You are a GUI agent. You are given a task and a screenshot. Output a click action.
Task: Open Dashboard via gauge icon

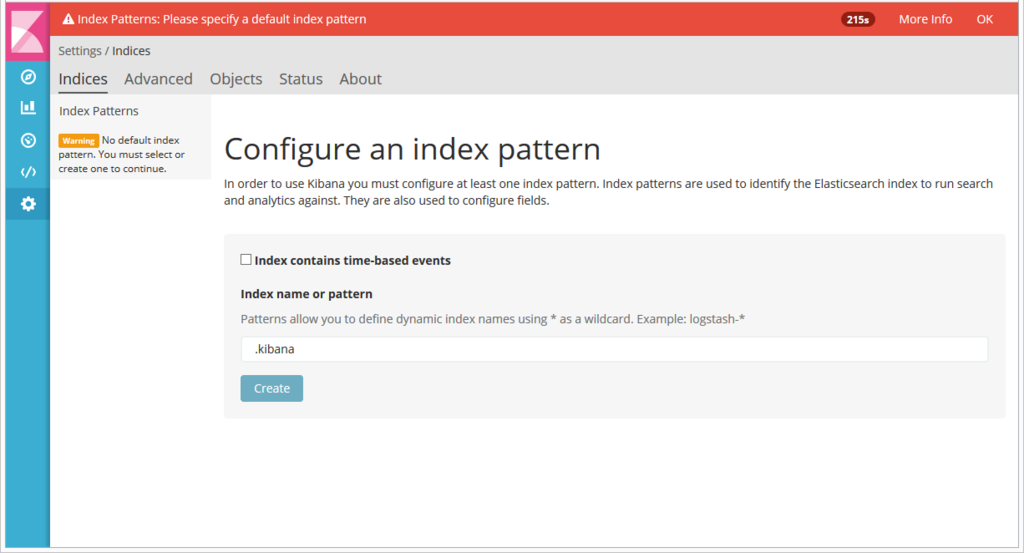(x=28, y=140)
